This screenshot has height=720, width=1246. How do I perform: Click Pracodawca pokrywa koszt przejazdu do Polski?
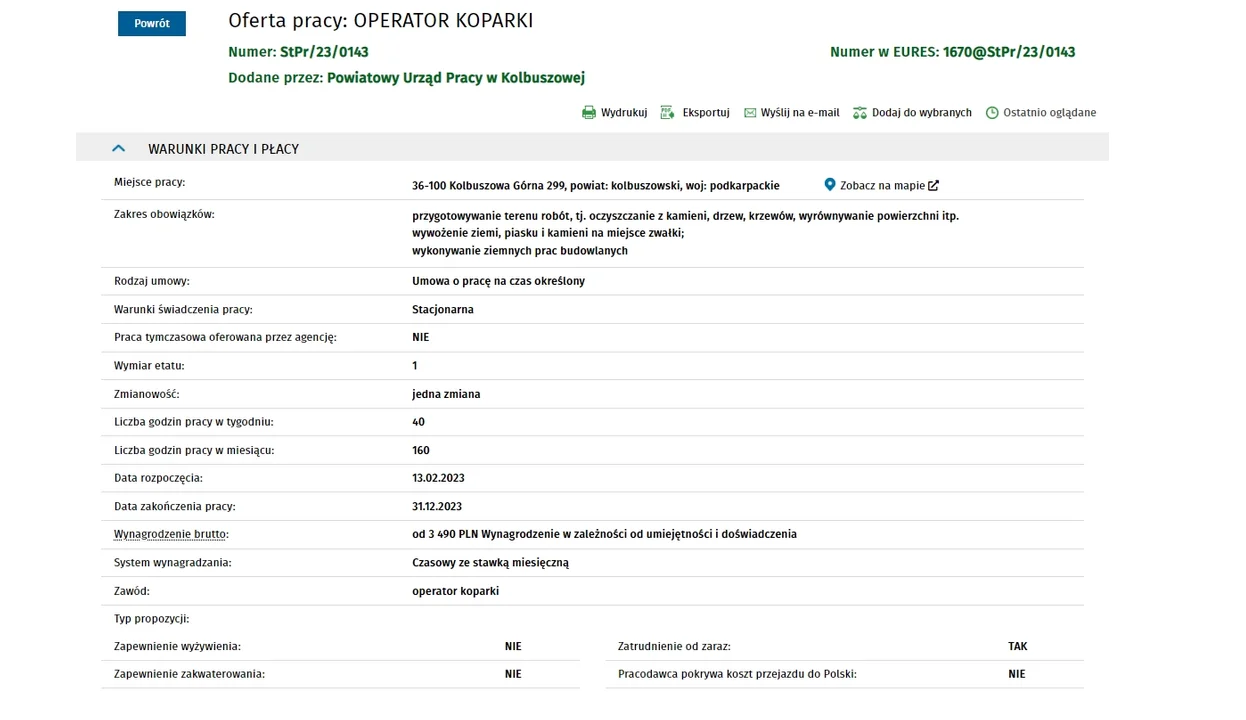pyautogui.click(x=737, y=674)
